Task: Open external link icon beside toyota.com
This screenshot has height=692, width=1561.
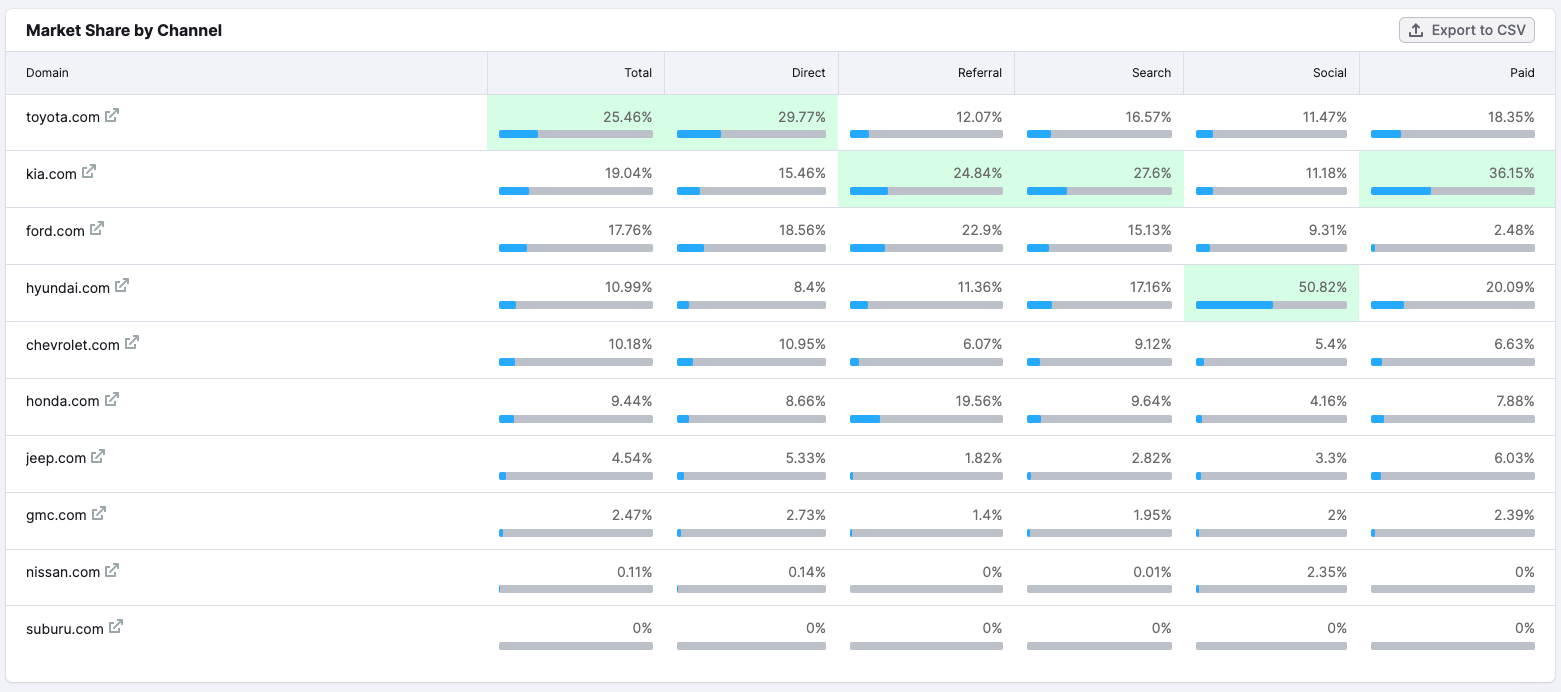Action: coord(112,115)
